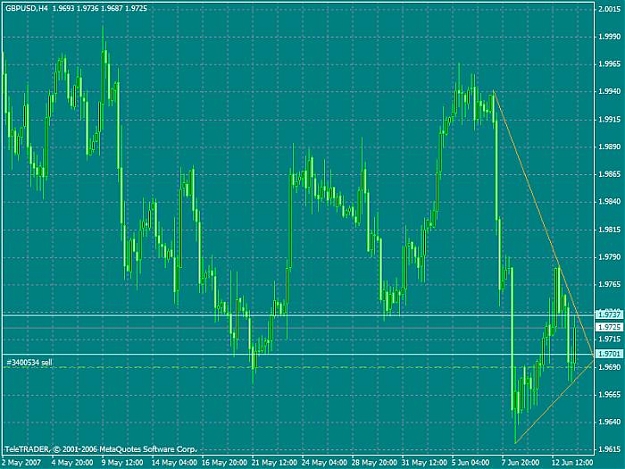Image resolution: width=625 pixels, height=469 pixels.
Task: Select the #3400534 sell order label
Action: click(x=29, y=363)
